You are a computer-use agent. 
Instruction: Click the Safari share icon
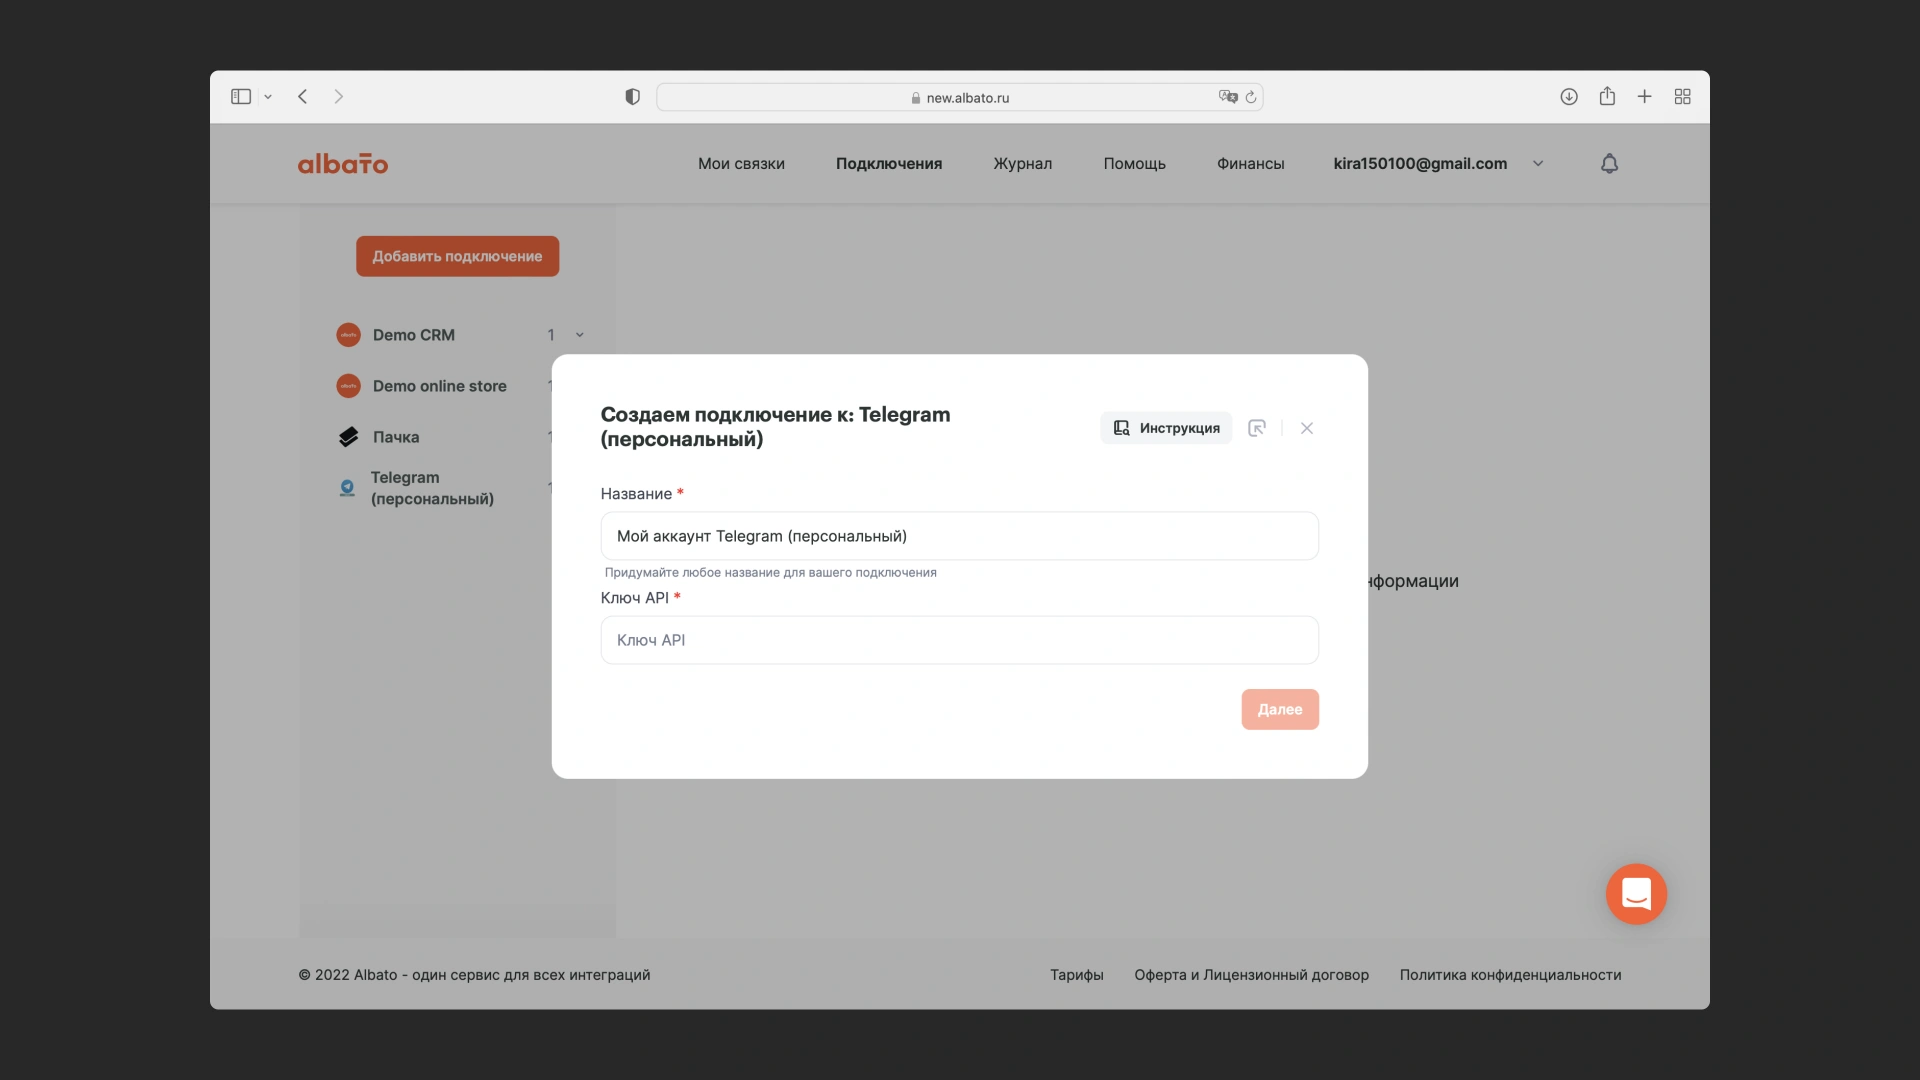pyautogui.click(x=1607, y=97)
